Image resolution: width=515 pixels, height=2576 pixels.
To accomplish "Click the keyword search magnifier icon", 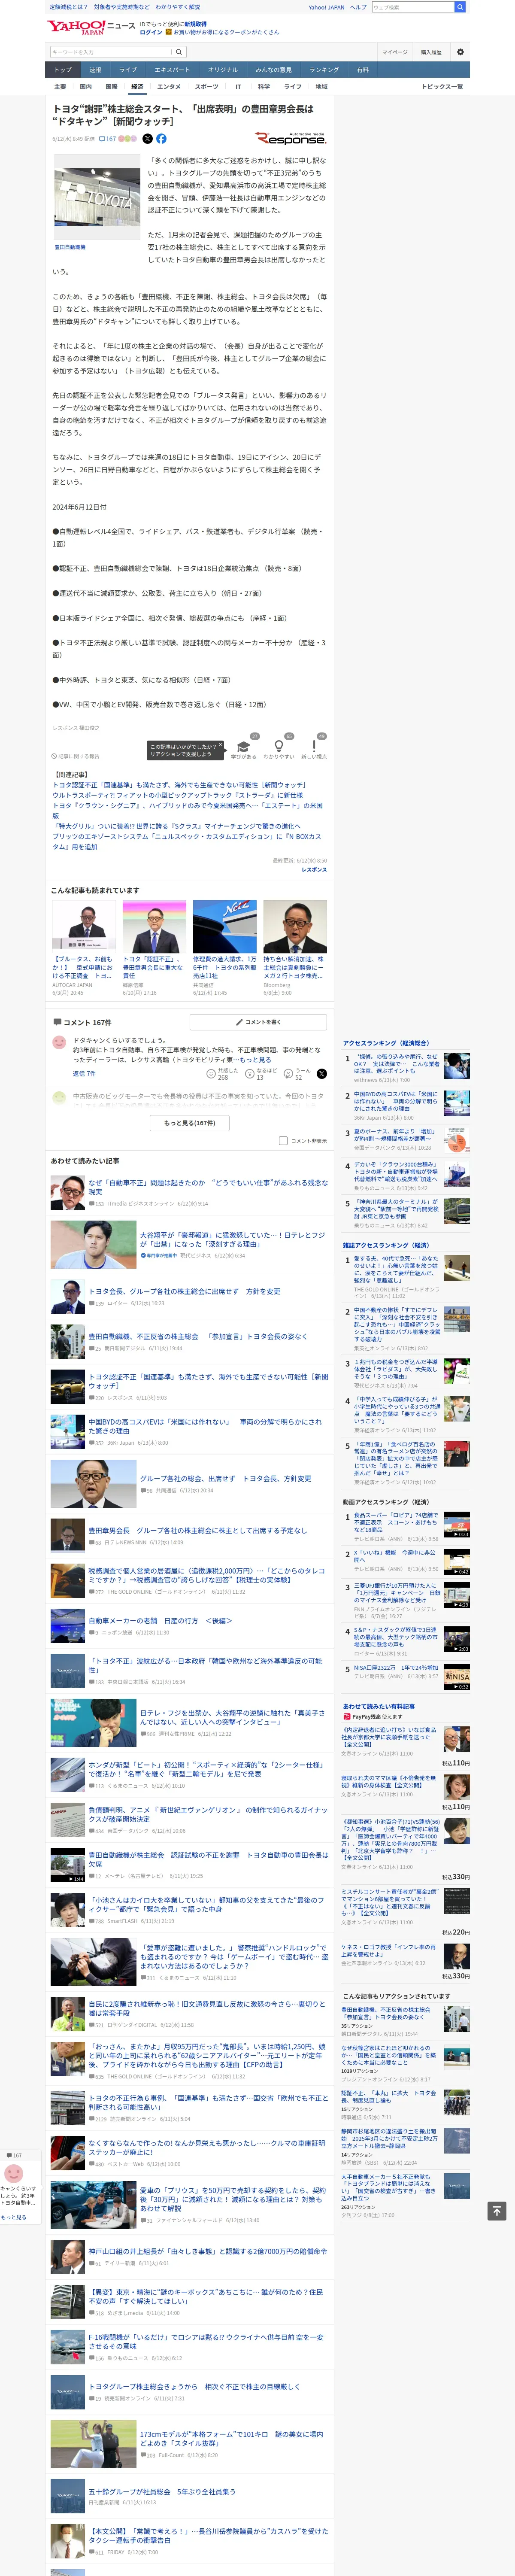I will coord(179,52).
